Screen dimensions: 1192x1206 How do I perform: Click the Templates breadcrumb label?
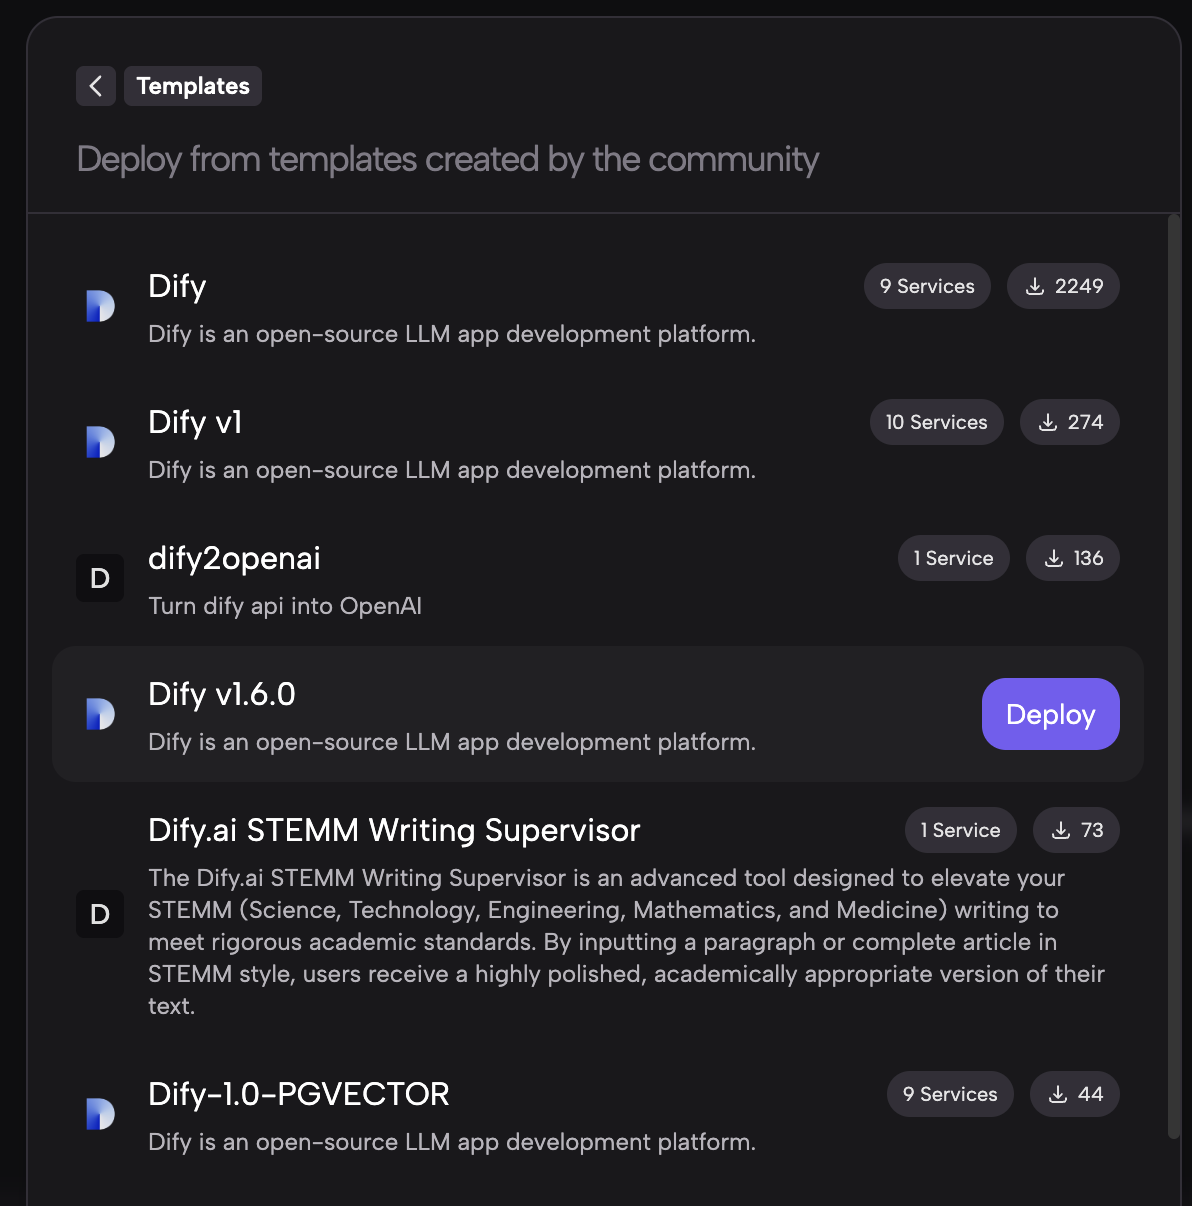(x=193, y=86)
